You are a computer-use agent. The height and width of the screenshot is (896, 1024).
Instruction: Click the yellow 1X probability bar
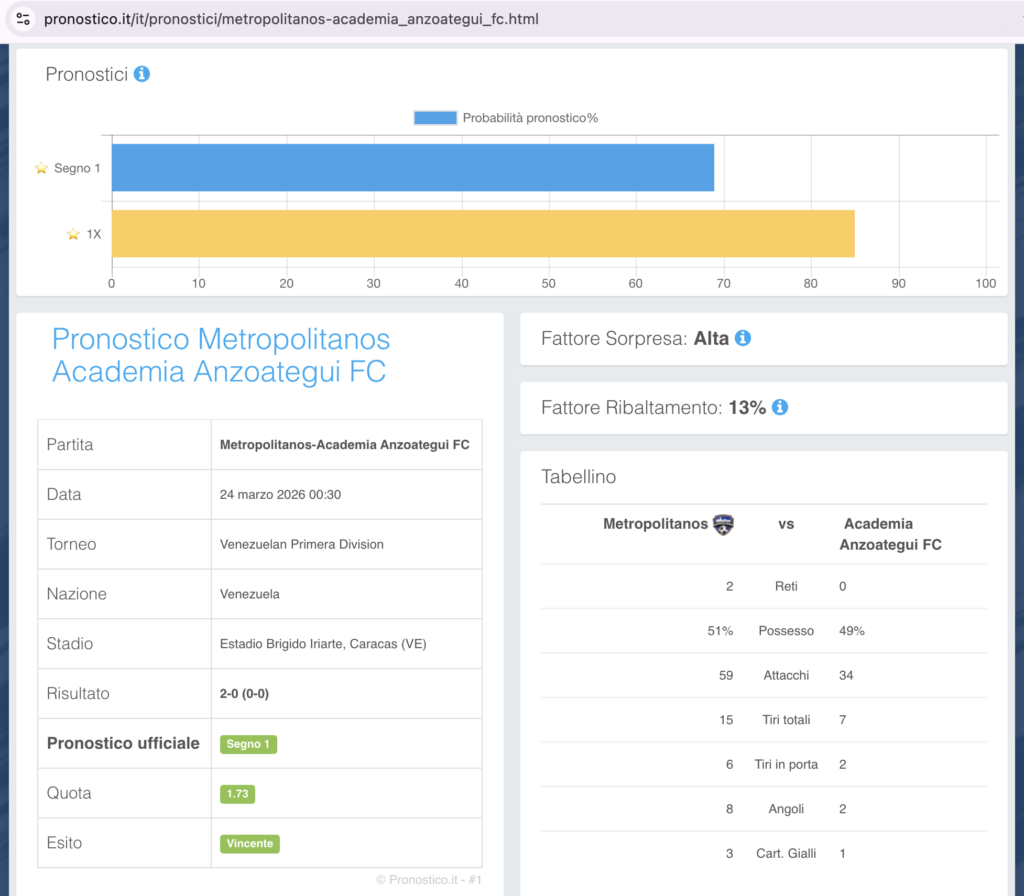[482, 234]
